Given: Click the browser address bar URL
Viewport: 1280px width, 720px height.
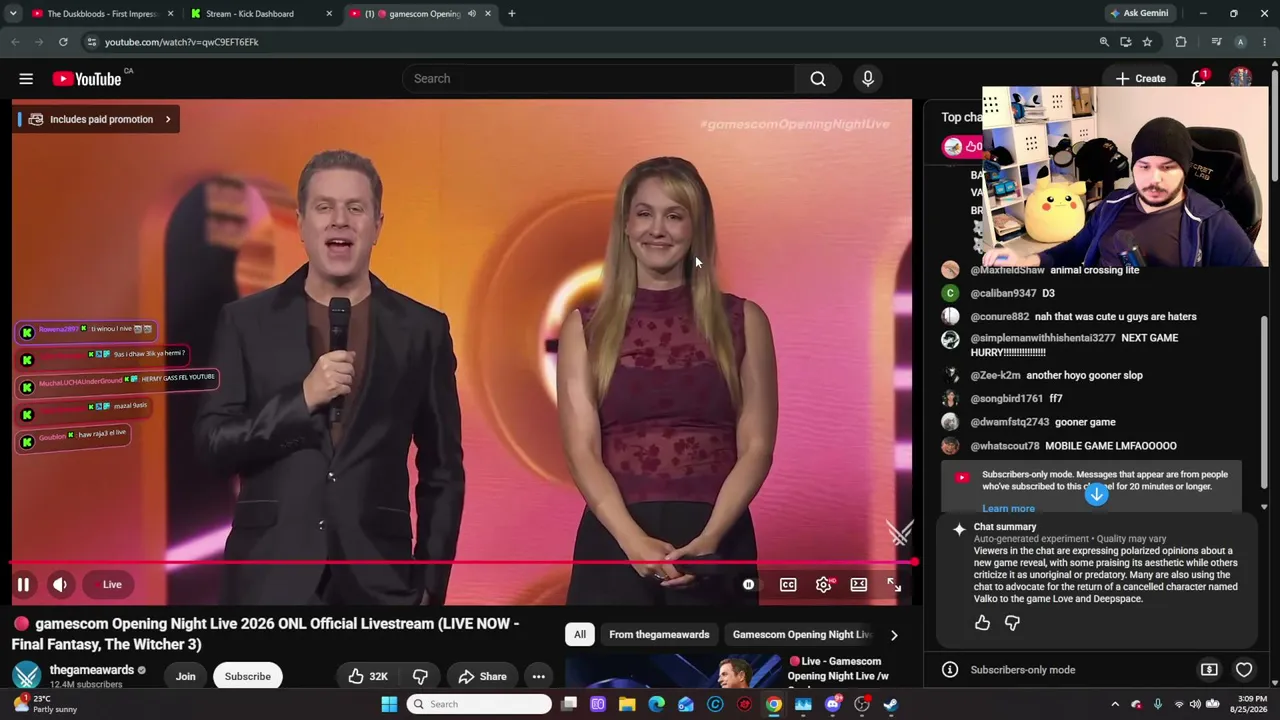Looking at the screenshot, I should tap(182, 42).
